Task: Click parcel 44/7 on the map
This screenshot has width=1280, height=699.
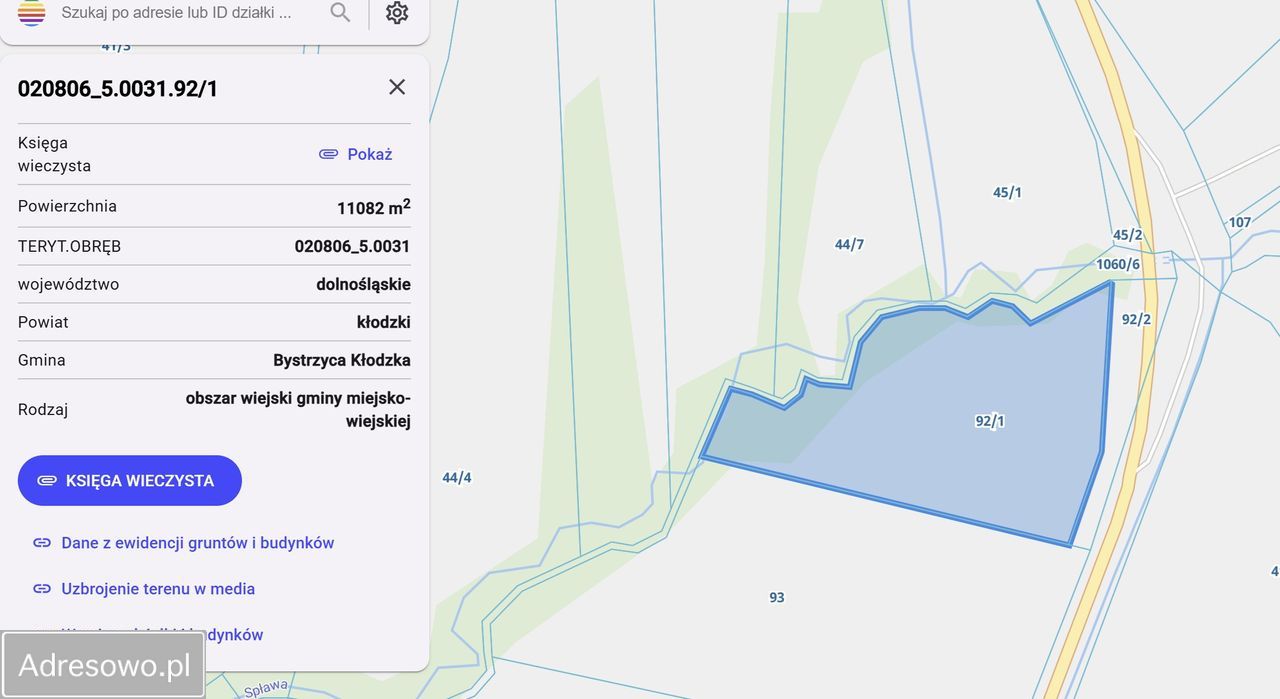Action: point(848,243)
